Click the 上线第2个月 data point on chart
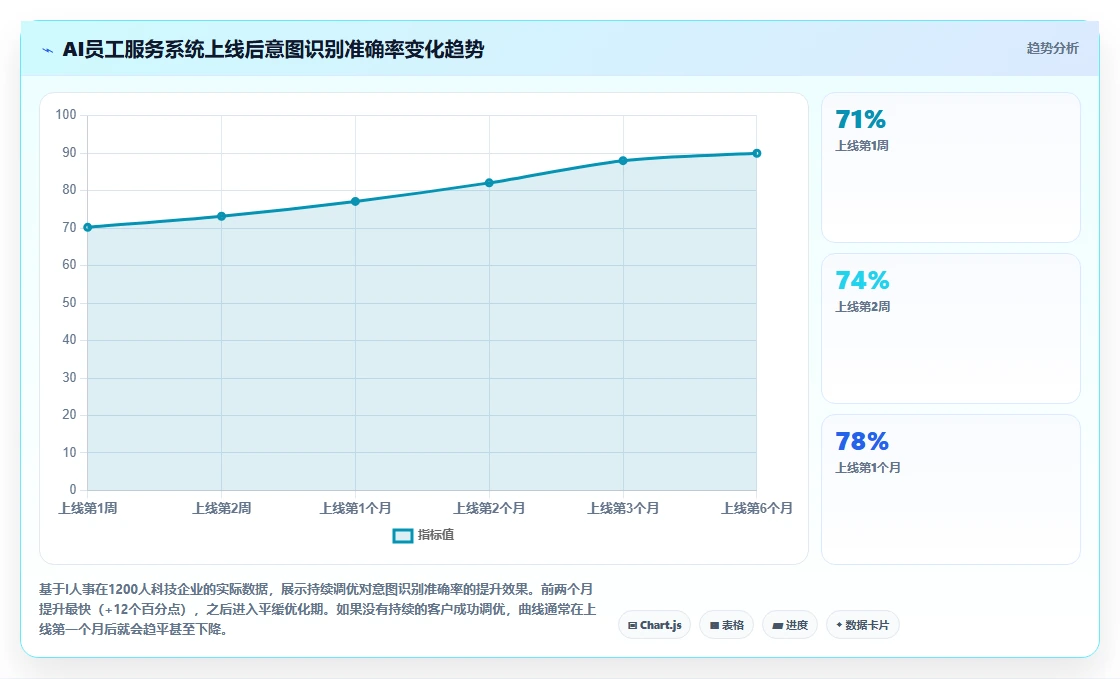This screenshot has width=1120, height=679. click(489, 183)
